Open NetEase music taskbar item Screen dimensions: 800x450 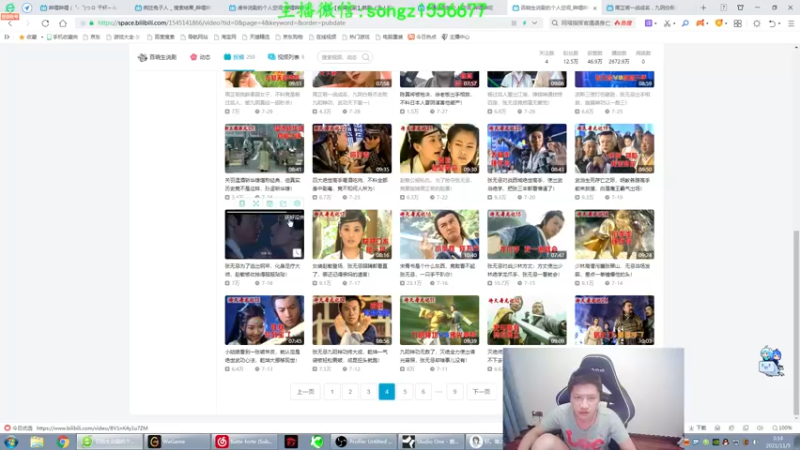tap(245, 441)
